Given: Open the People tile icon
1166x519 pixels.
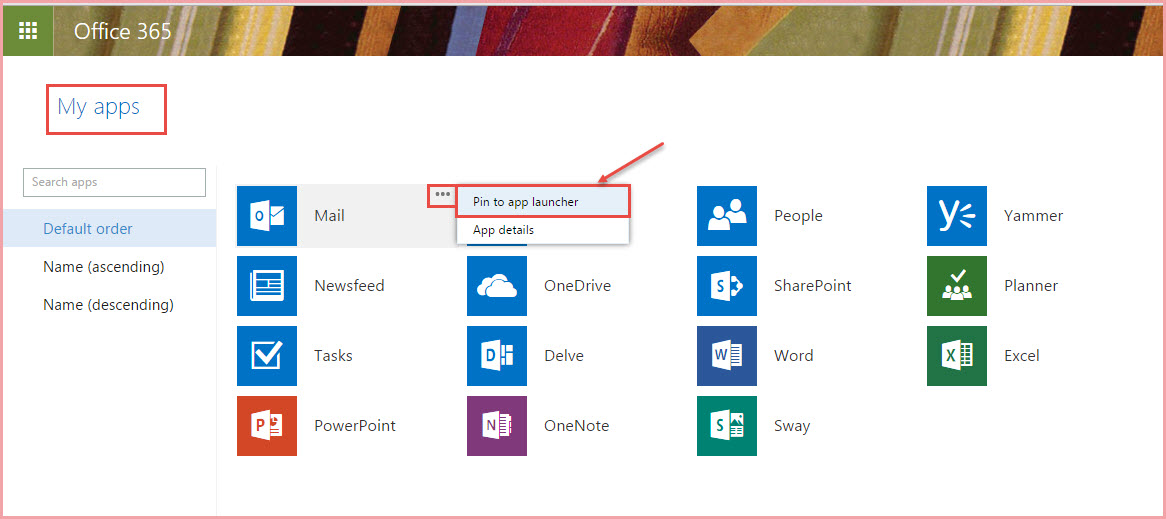Looking at the screenshot, I should click(727, 216).
